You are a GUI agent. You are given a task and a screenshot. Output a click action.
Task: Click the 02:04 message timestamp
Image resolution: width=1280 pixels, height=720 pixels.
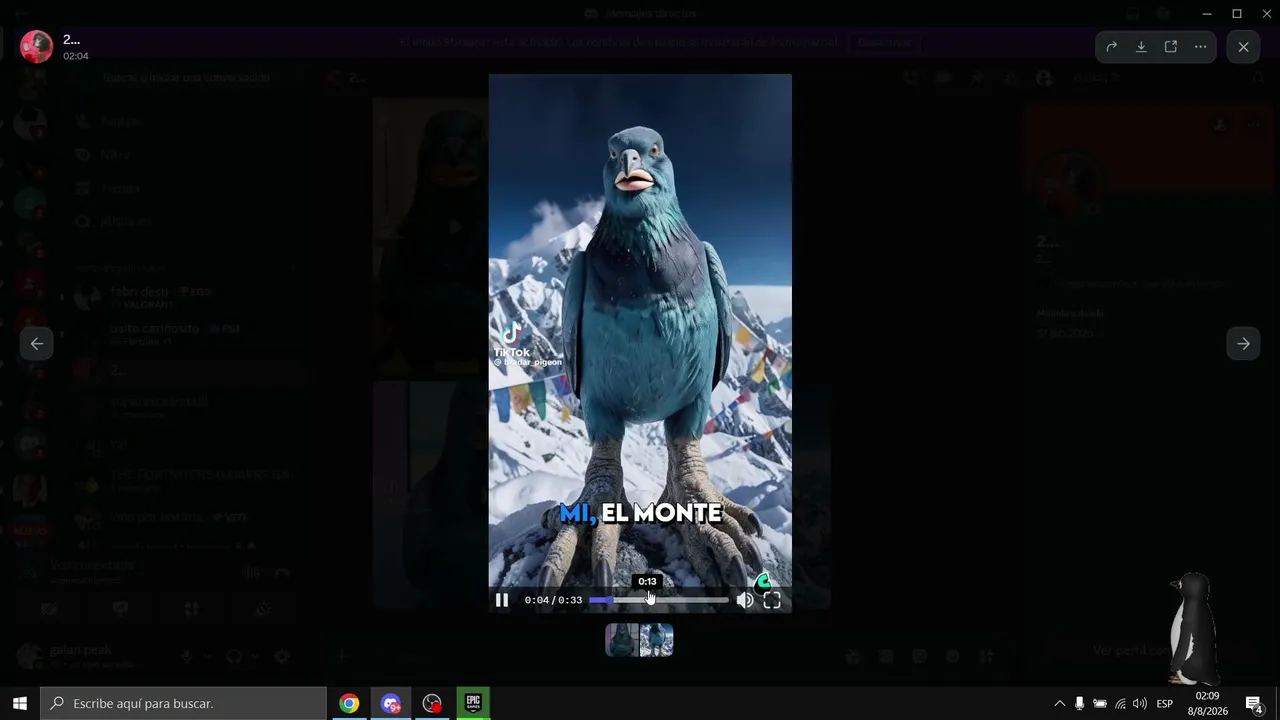coord(76,56)
